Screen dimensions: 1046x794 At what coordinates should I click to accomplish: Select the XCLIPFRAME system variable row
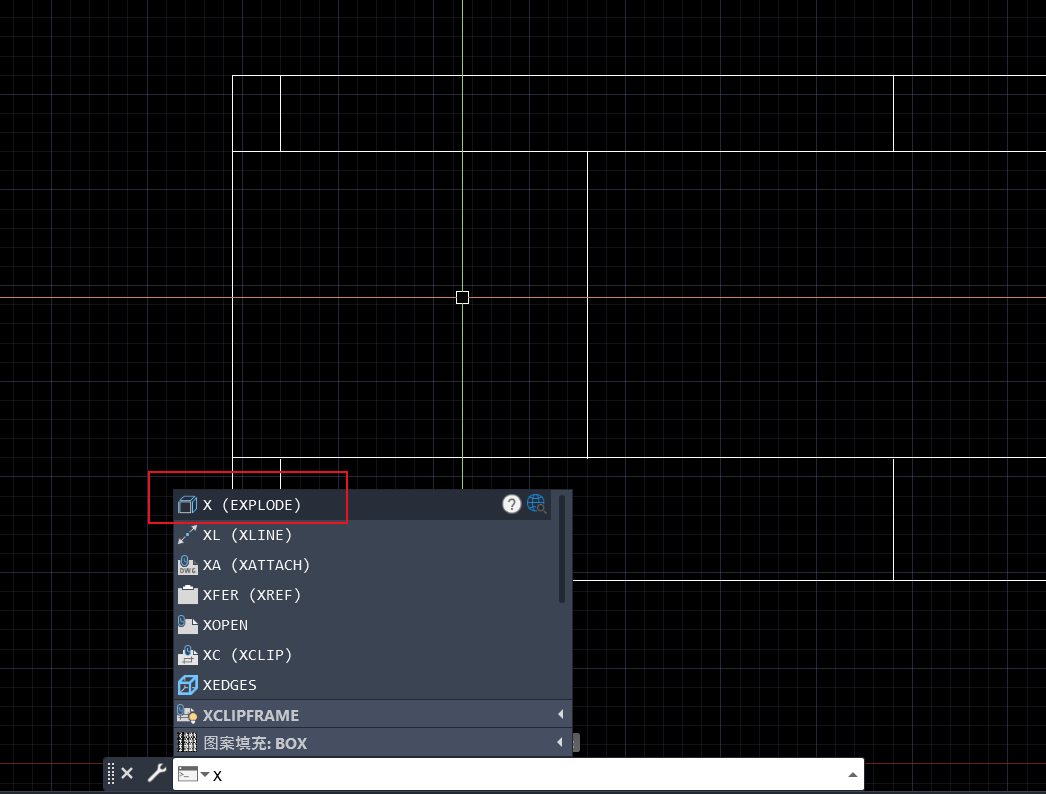point(250,715)
